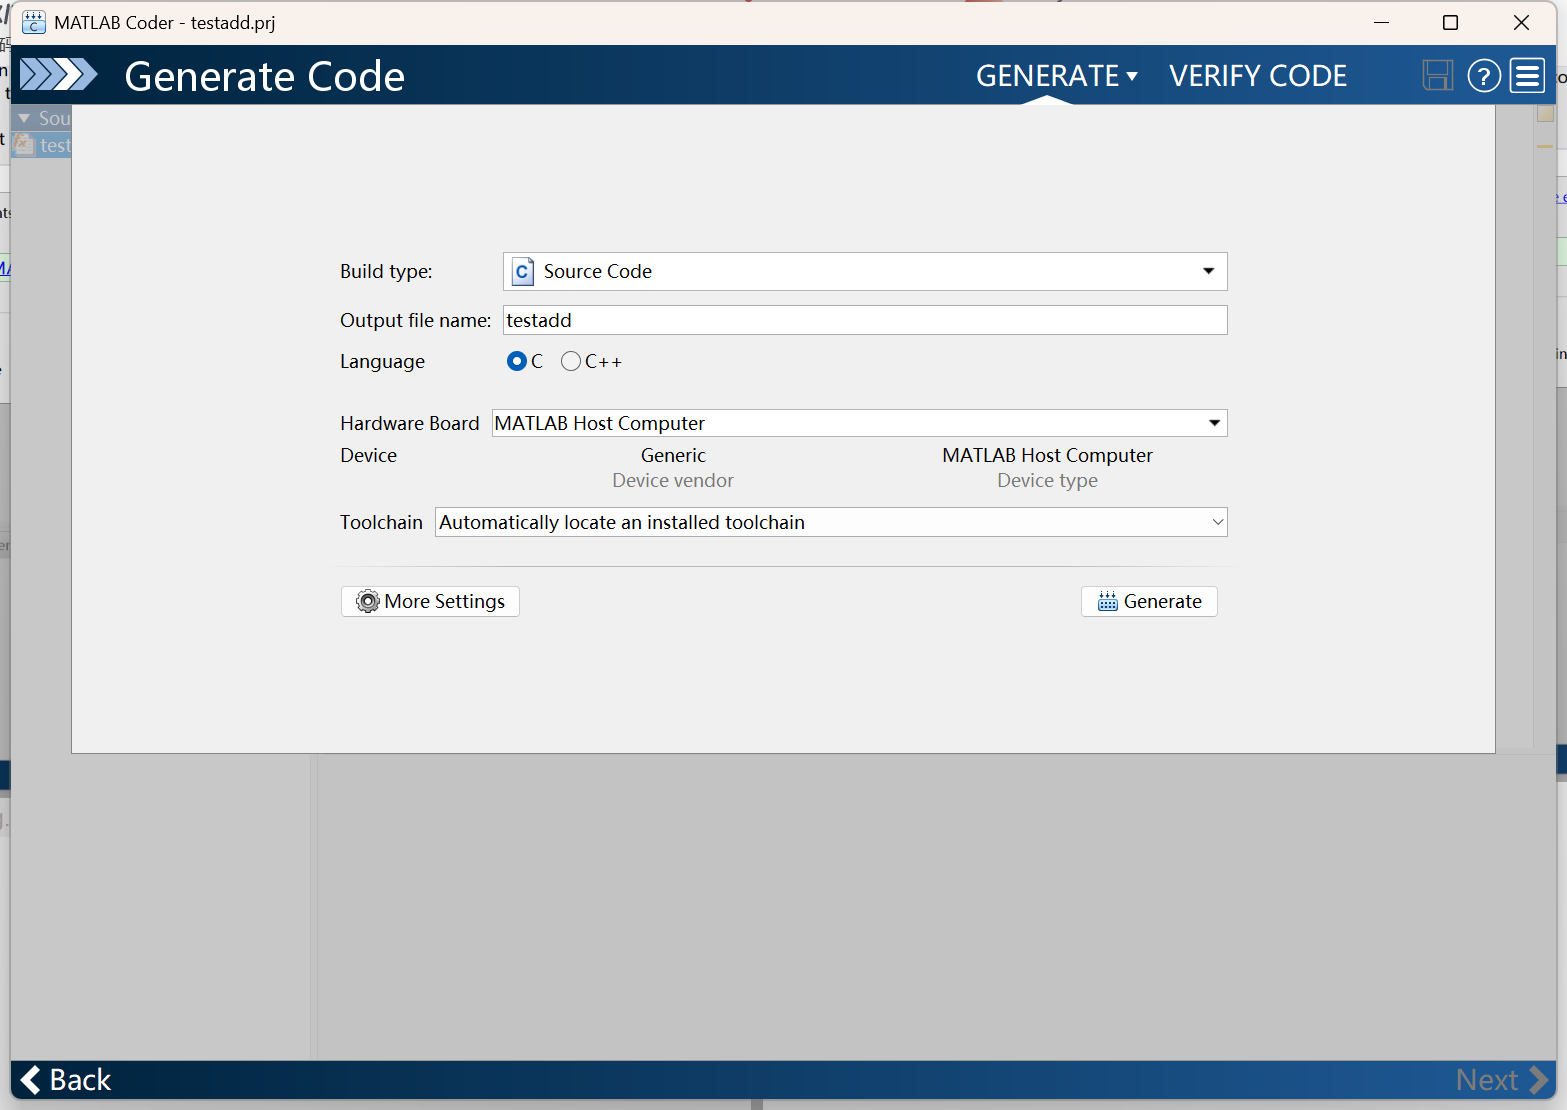Go Back to the previous step
The height and width of the screenshot is (1110, 1567).
pyautogui.click(x=66, y=1080)
